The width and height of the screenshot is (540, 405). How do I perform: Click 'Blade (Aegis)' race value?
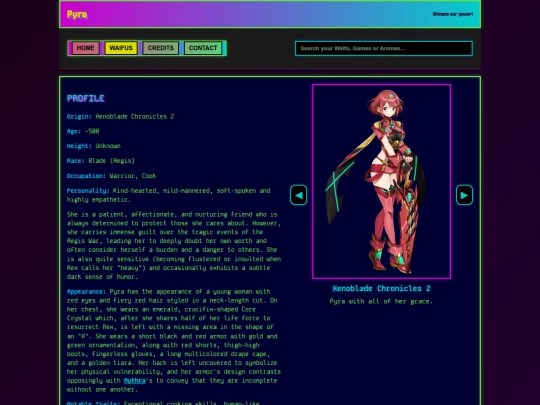[x=112, y=161]
